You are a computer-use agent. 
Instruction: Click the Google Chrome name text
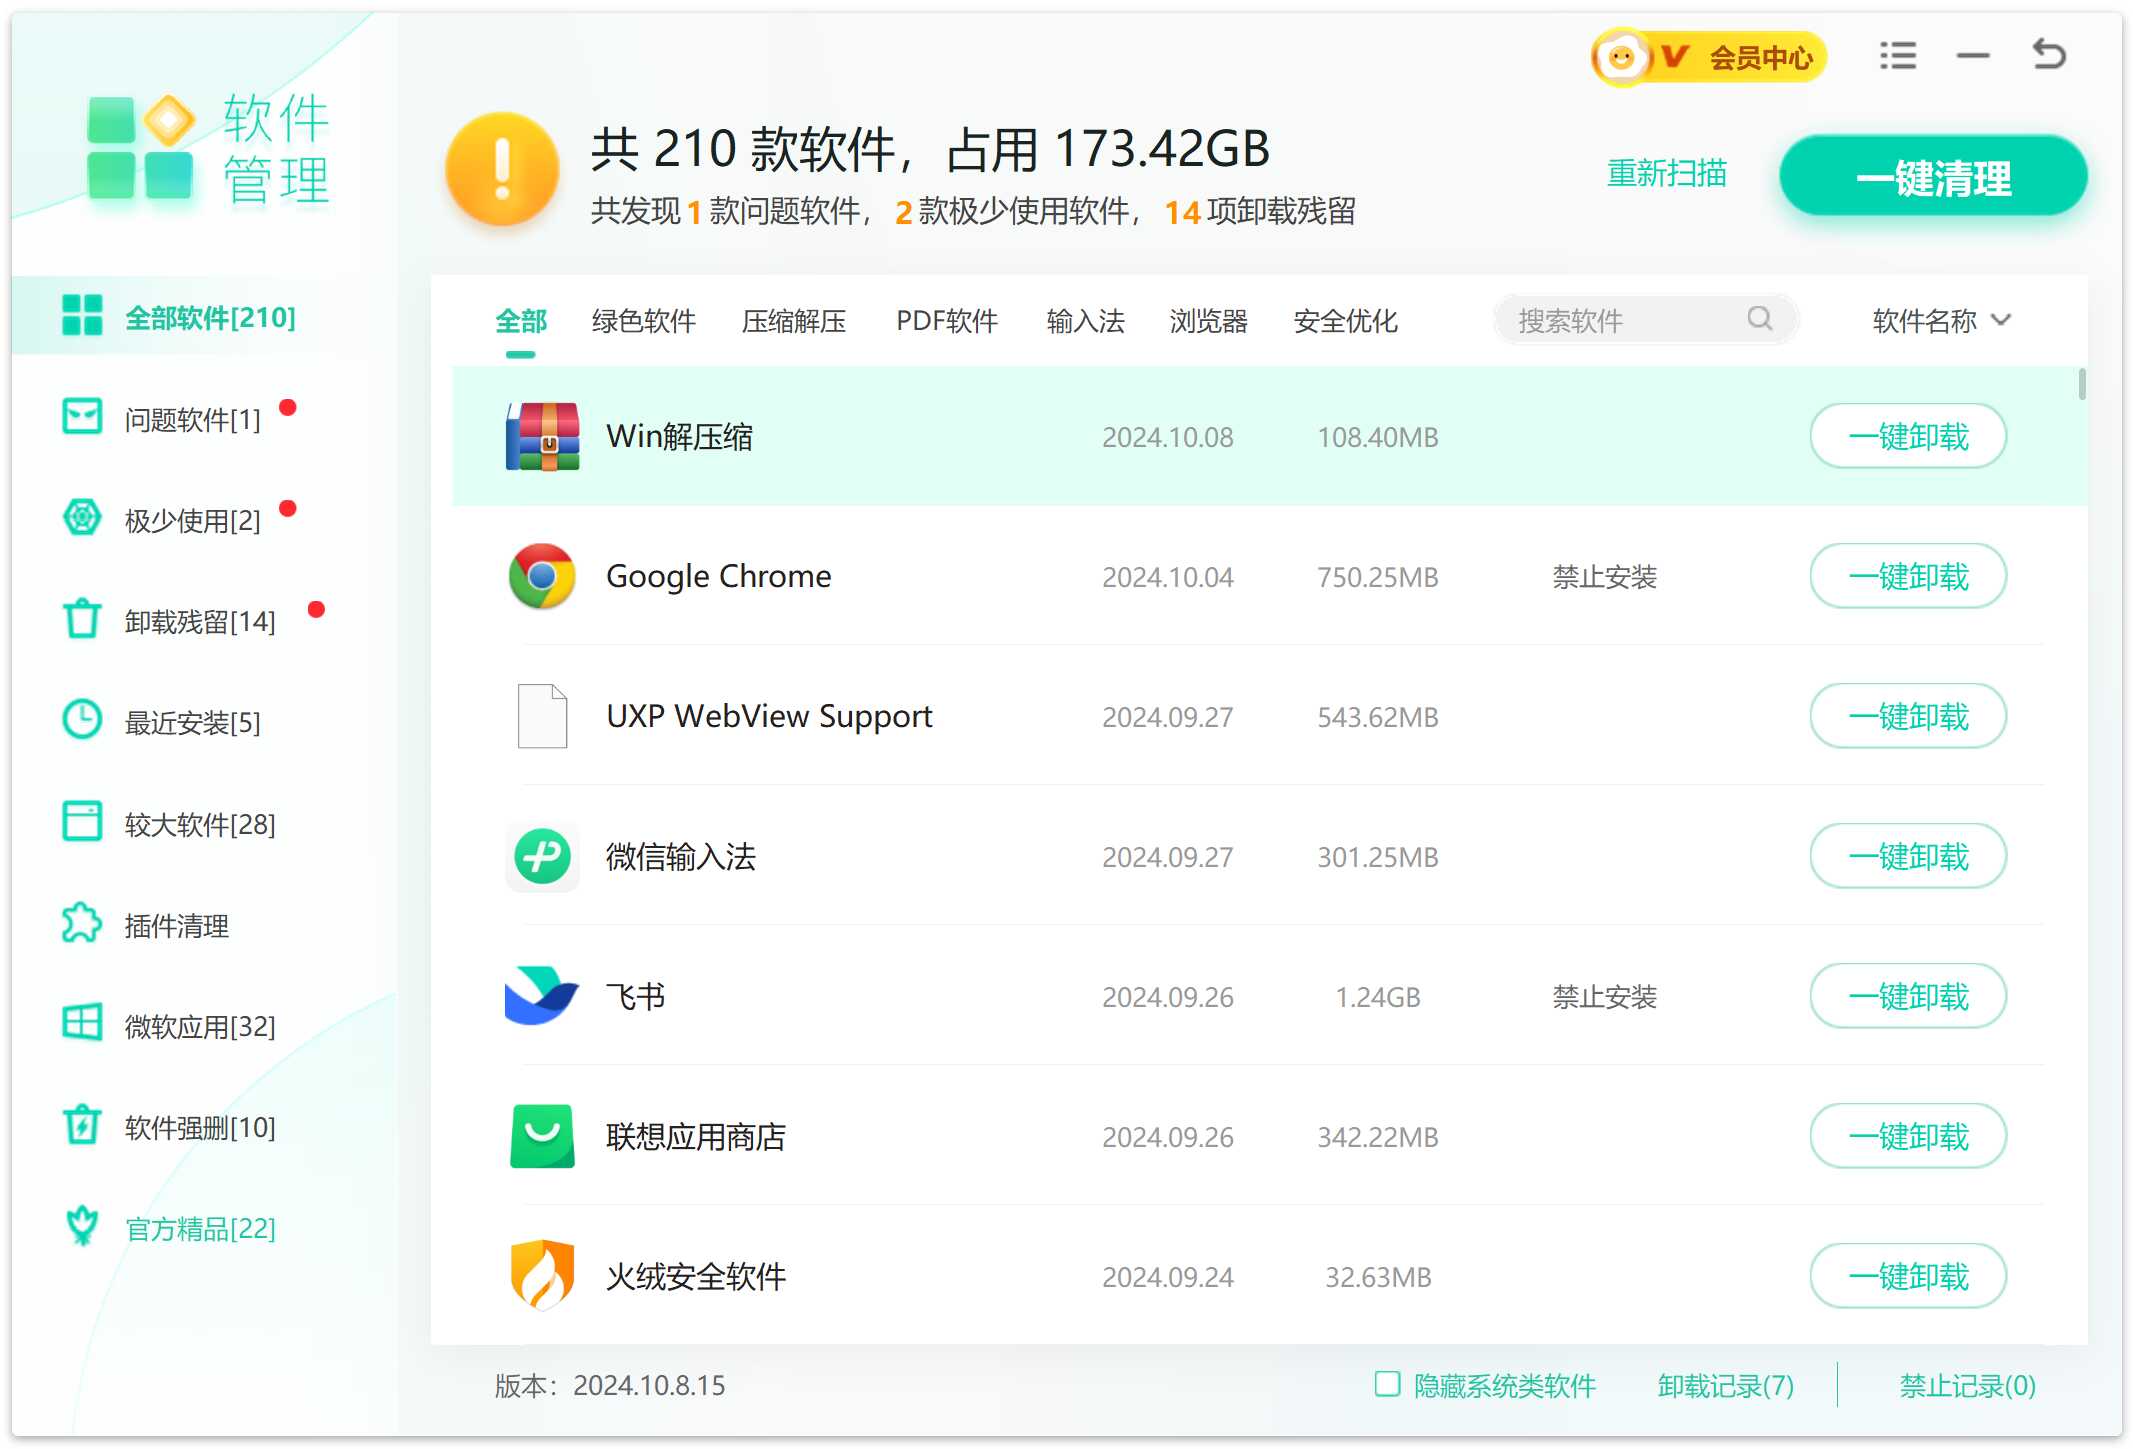(719, 577)
